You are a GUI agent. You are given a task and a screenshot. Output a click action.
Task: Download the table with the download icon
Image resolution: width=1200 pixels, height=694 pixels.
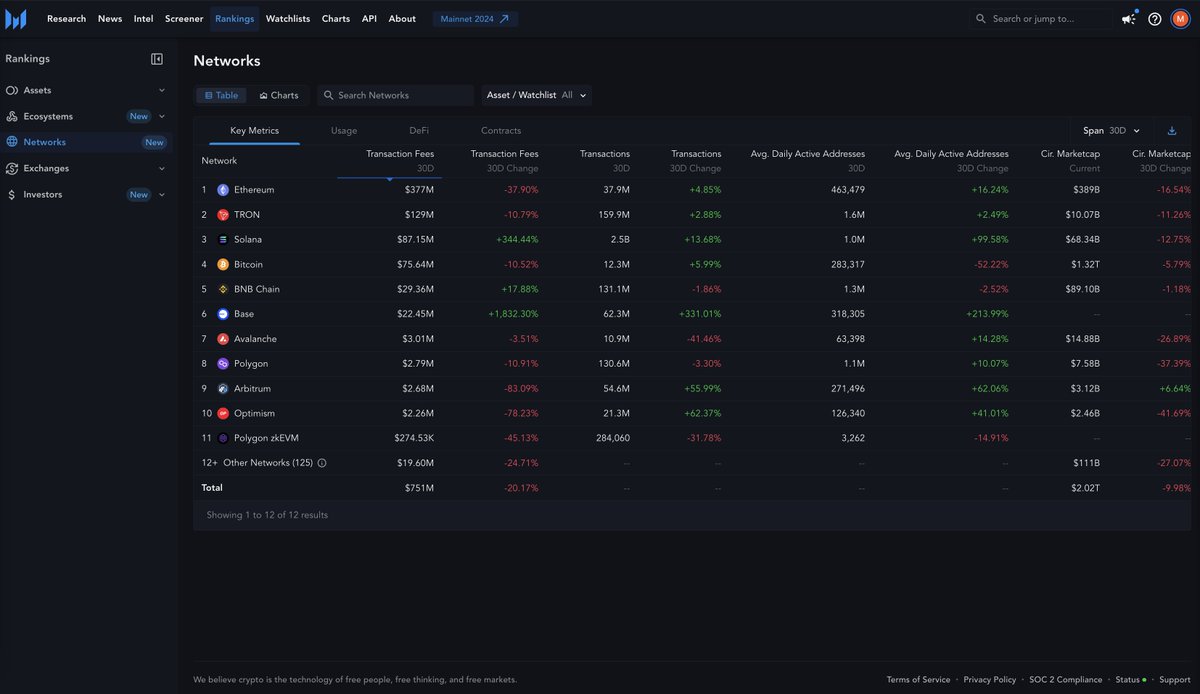click(1172, 131)
